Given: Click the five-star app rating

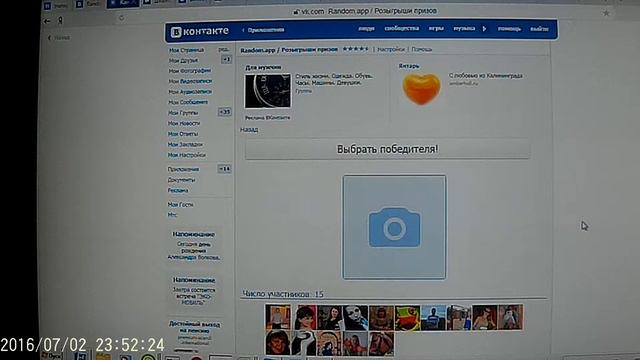Looking at the screenshot, I should [x=355, y=49].
